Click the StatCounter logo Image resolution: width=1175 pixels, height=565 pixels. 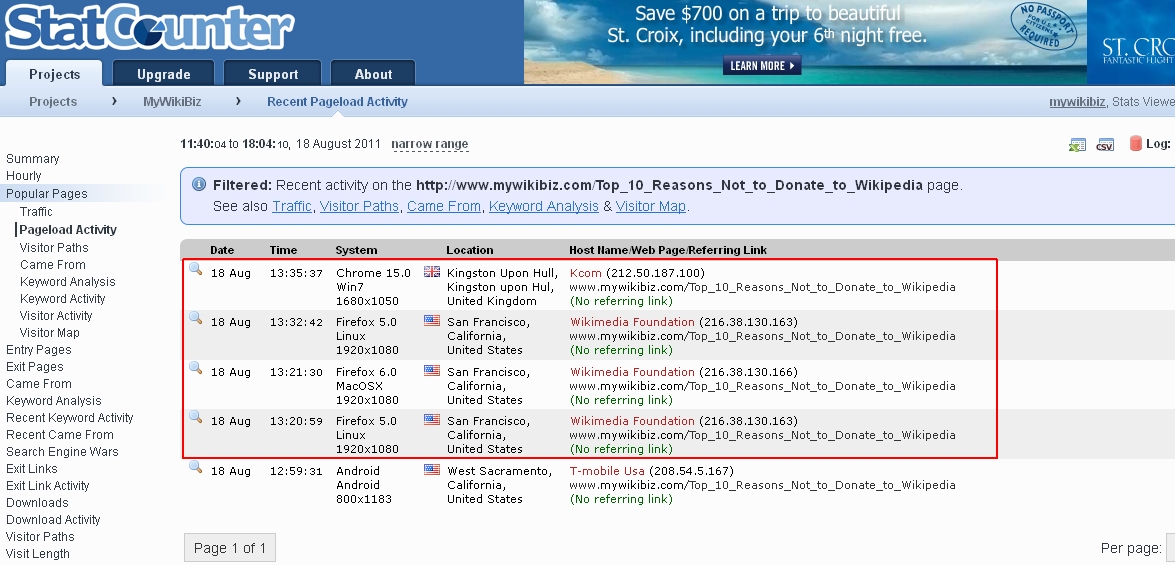coord(150,28)
